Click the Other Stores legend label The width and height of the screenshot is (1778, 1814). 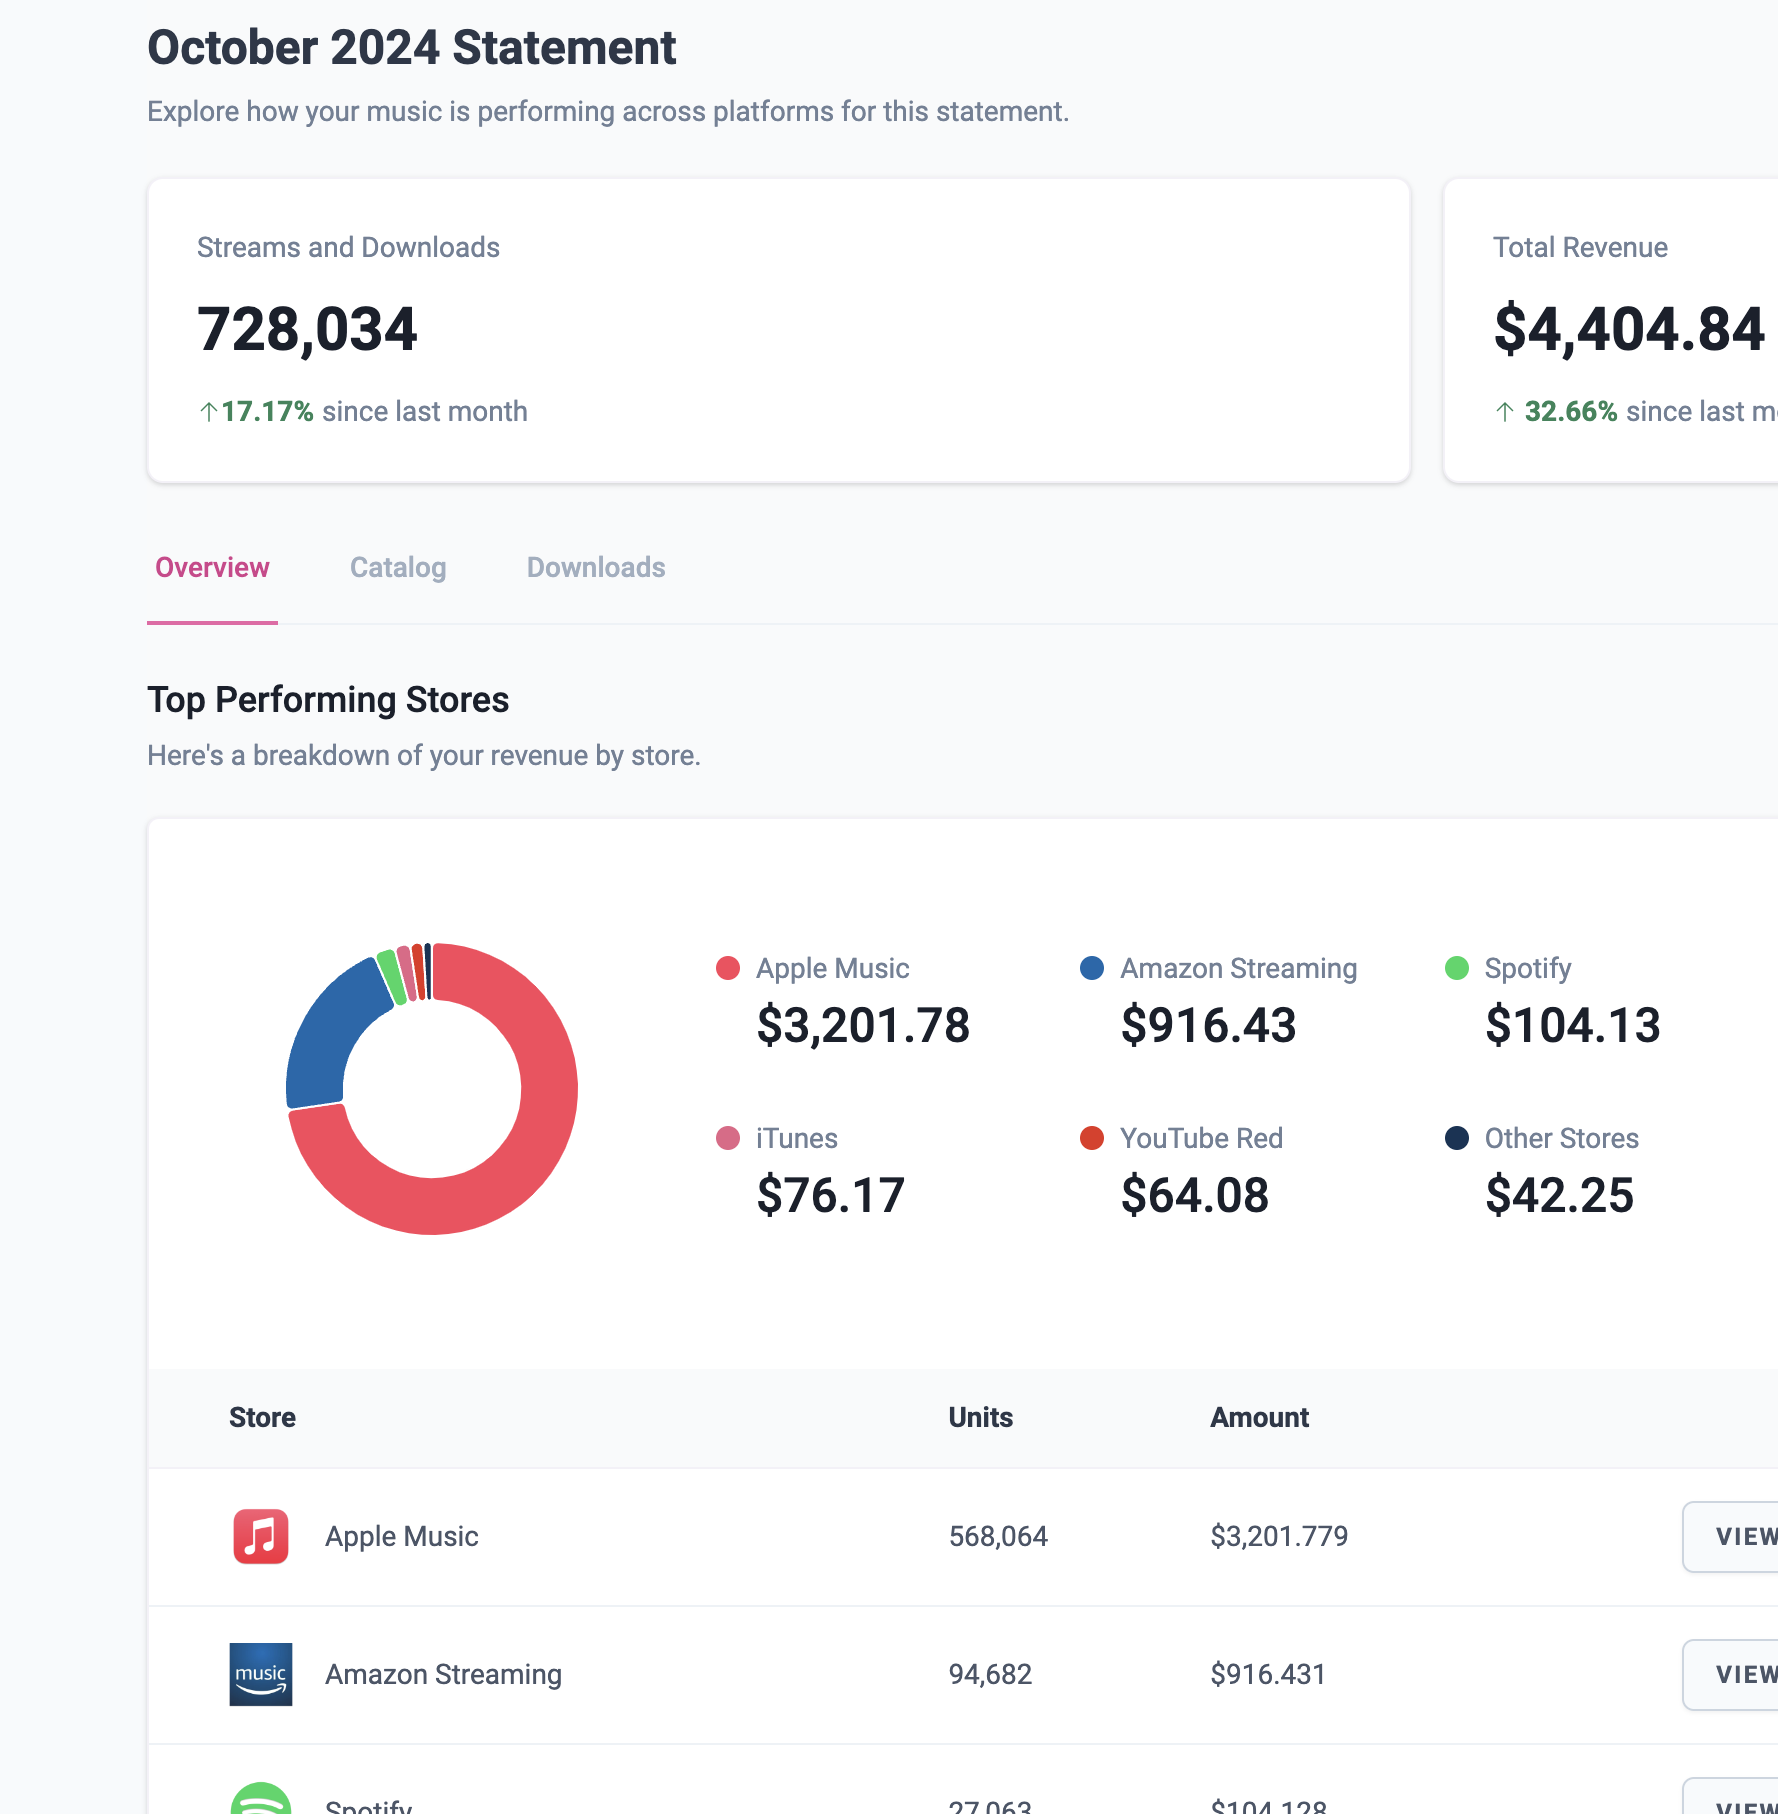(1561, 1138)
